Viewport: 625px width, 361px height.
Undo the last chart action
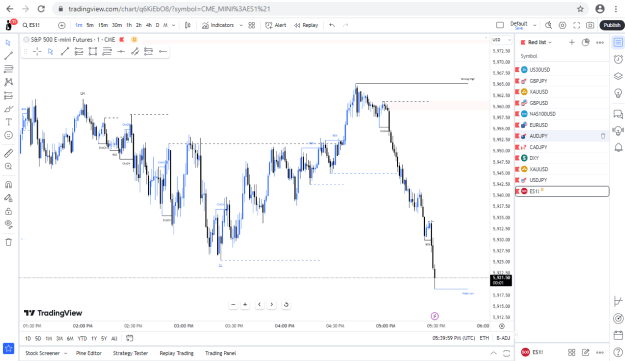tap(332, 25)
